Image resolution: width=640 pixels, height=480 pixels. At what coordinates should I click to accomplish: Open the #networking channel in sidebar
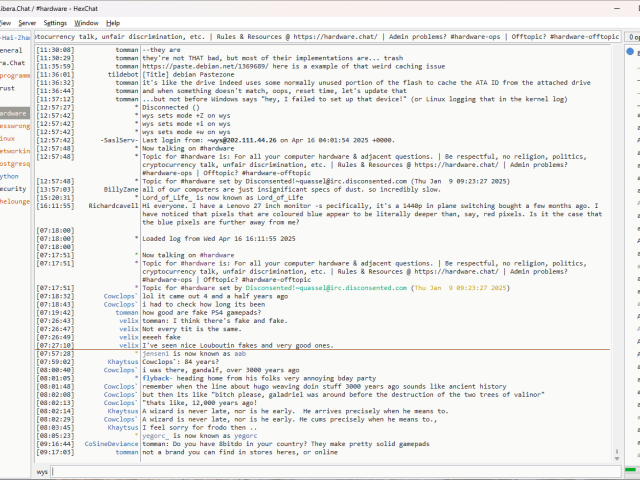(14, 150)
